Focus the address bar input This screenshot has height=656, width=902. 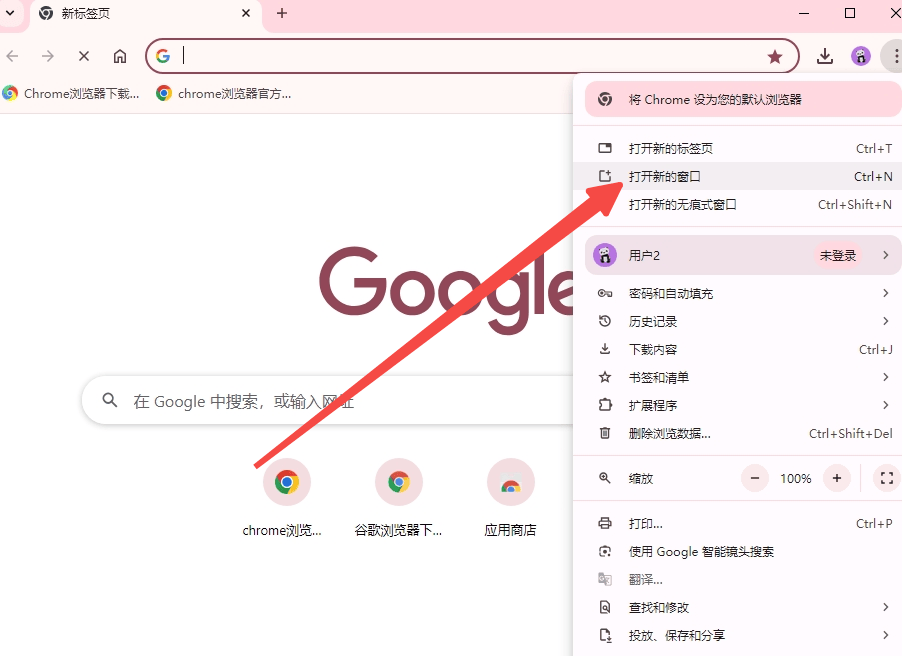pyautogui.click(x=472, y=56)
